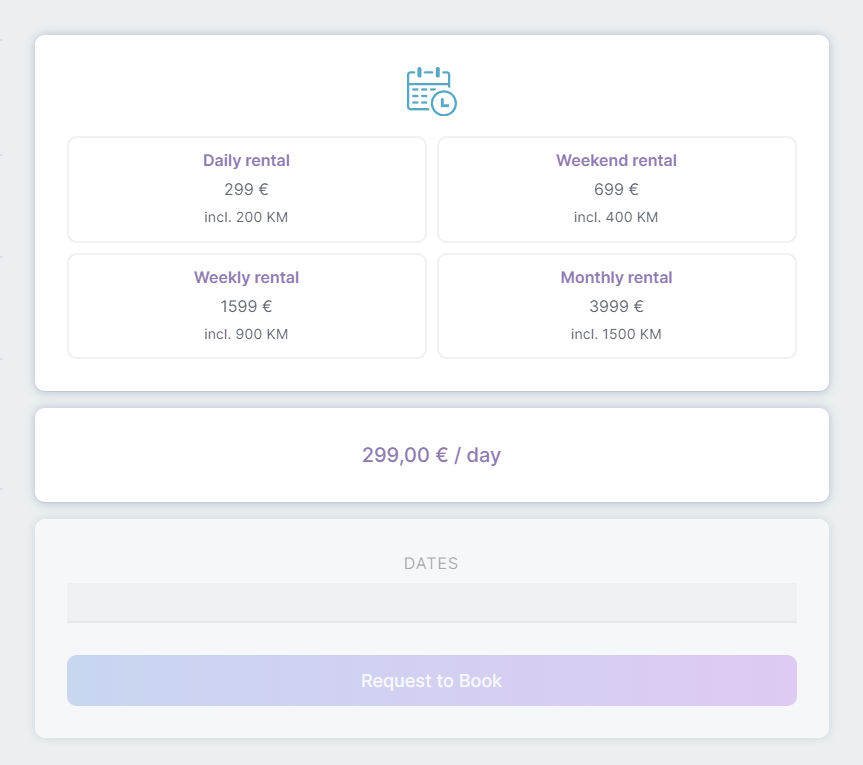Click the incl. 400 KM text
Image resolution: width=863 pixels, height=765 pixels.
pos(616,217)
